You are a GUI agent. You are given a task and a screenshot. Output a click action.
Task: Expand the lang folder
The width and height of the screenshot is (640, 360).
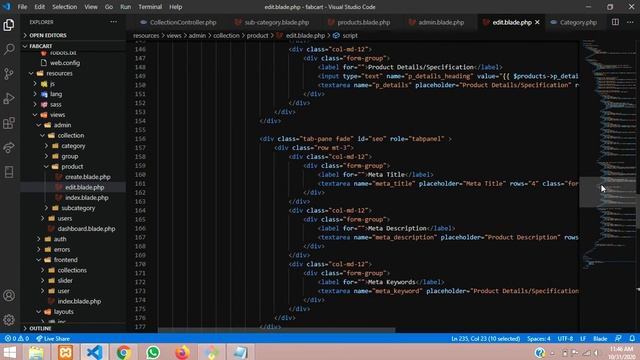(56, 94)
